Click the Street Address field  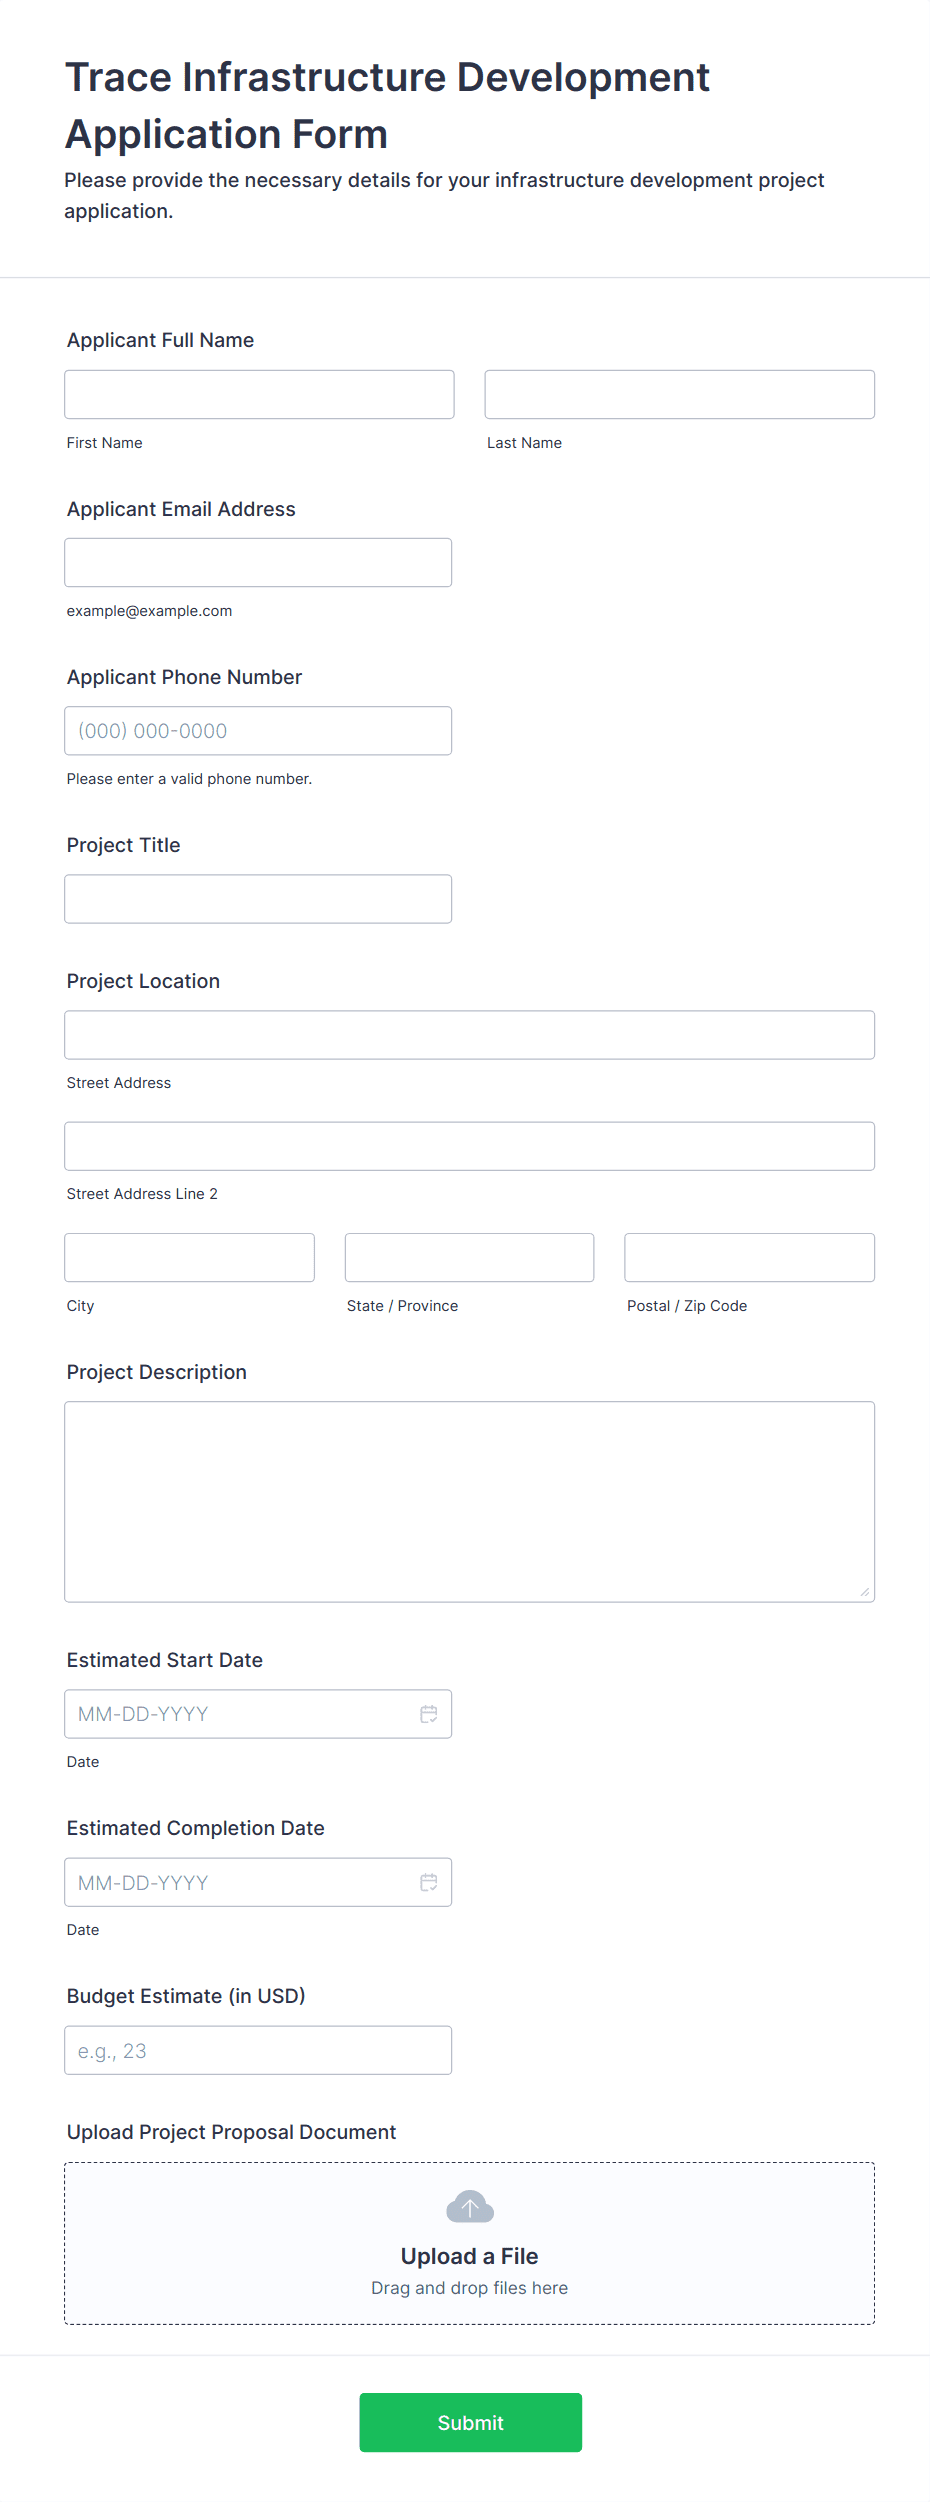click(x=469, y=1035)
